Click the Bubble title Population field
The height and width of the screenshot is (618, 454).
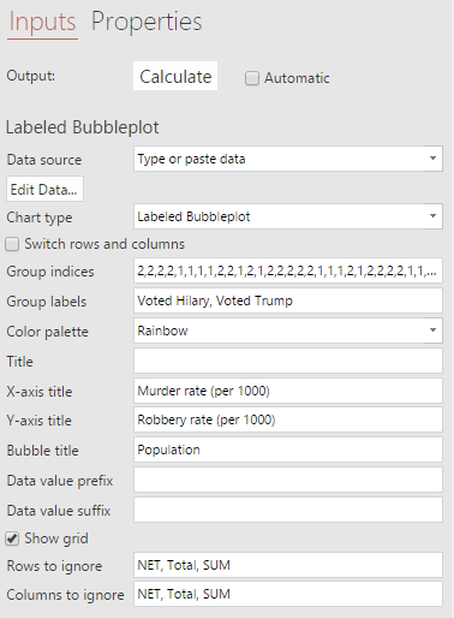coord(288,450)
